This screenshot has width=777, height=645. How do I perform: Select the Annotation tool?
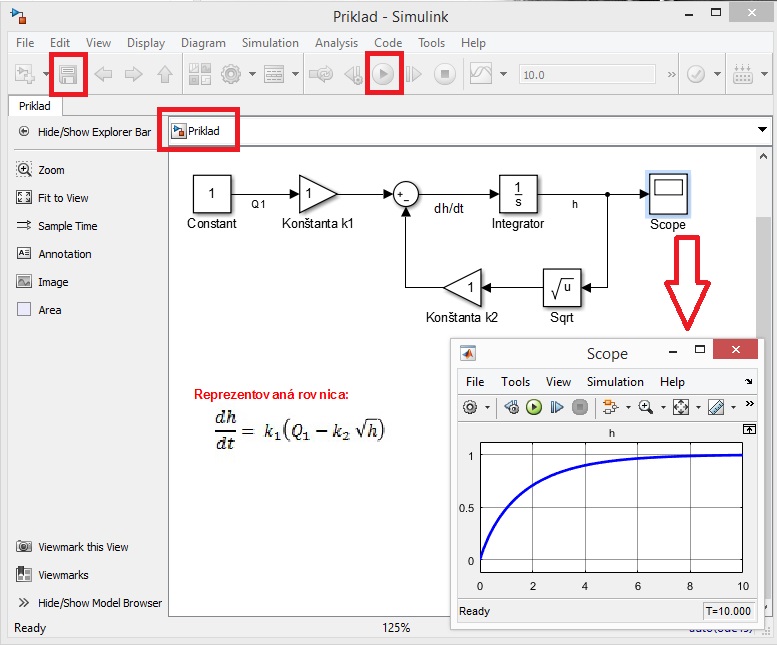[x=54, y=254]
